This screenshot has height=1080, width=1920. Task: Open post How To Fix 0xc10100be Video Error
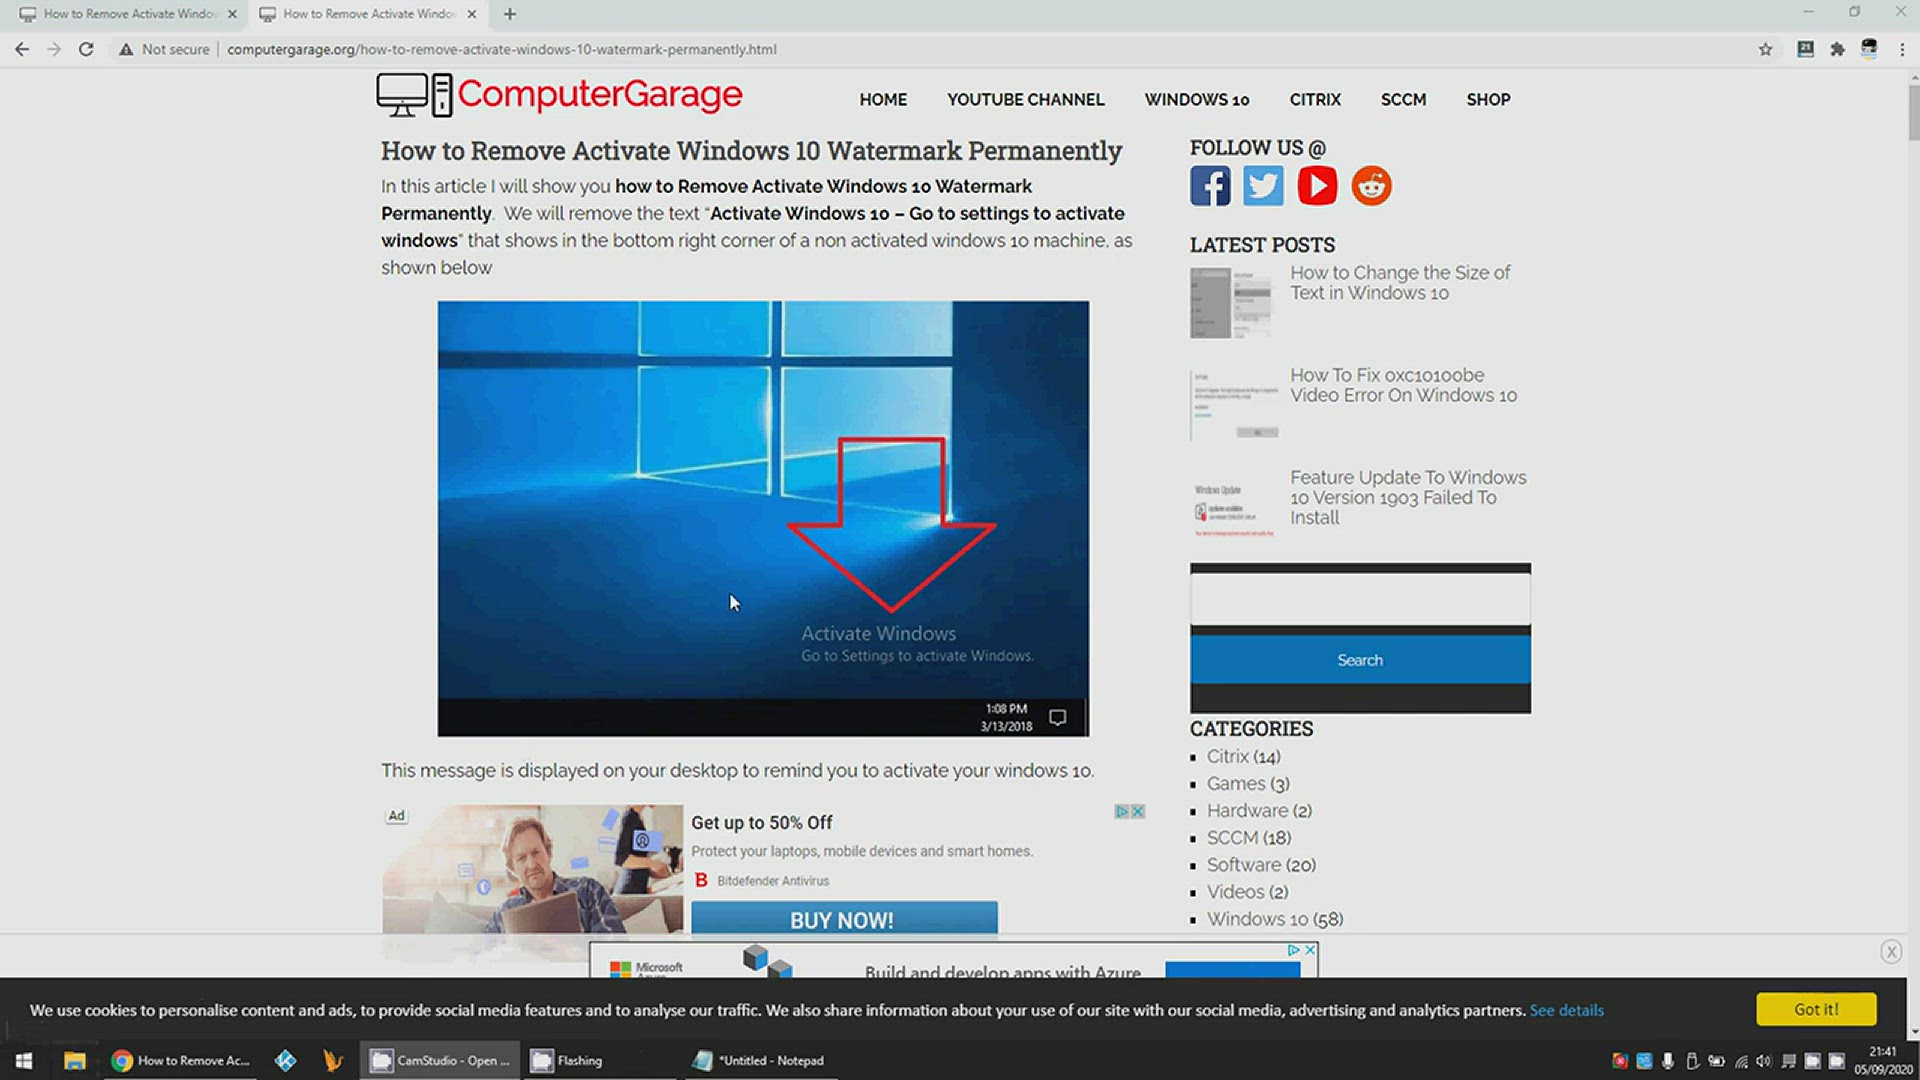tap(1403, 385)
